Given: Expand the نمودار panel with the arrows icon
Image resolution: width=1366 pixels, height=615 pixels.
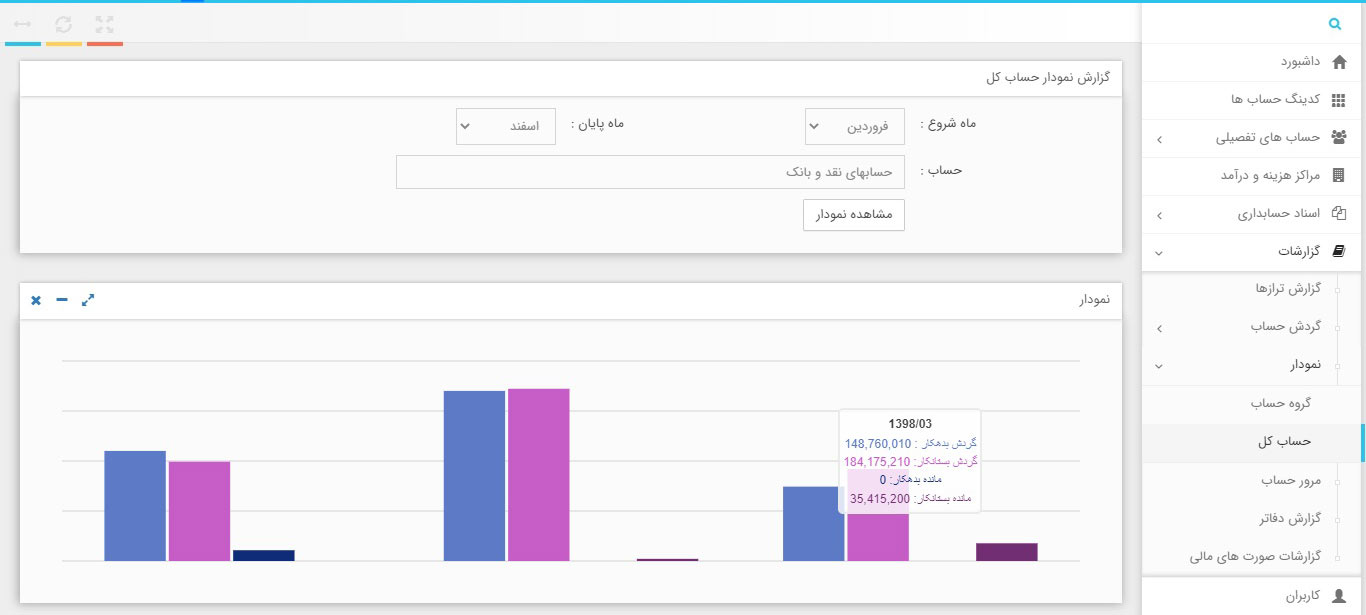Looking at the screenshot, I should click(x=88, y=299).
